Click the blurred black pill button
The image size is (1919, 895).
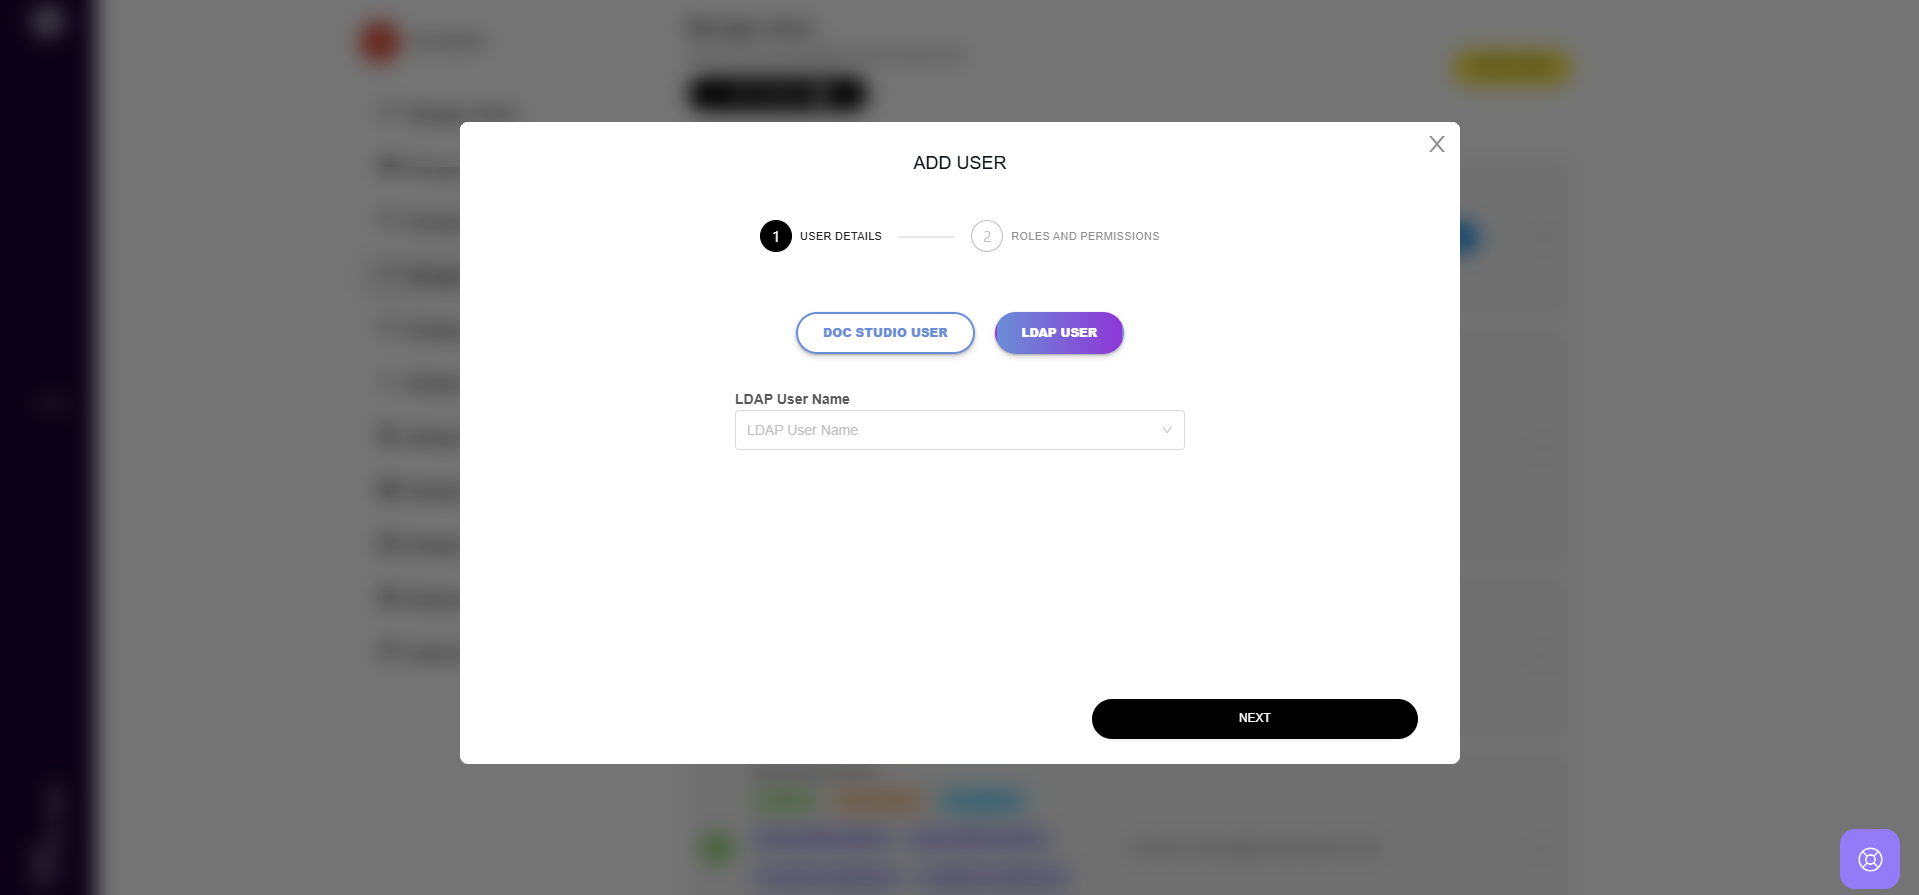[x=778, y=94]
